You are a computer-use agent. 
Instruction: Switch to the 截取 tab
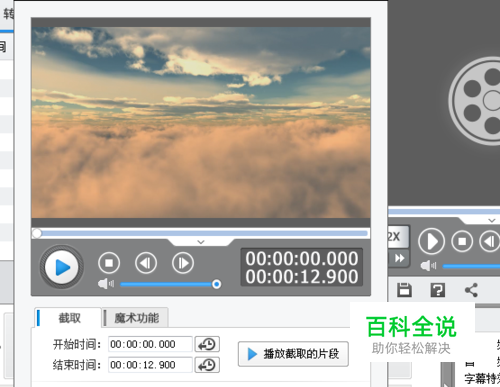click(x=68, y=318)
